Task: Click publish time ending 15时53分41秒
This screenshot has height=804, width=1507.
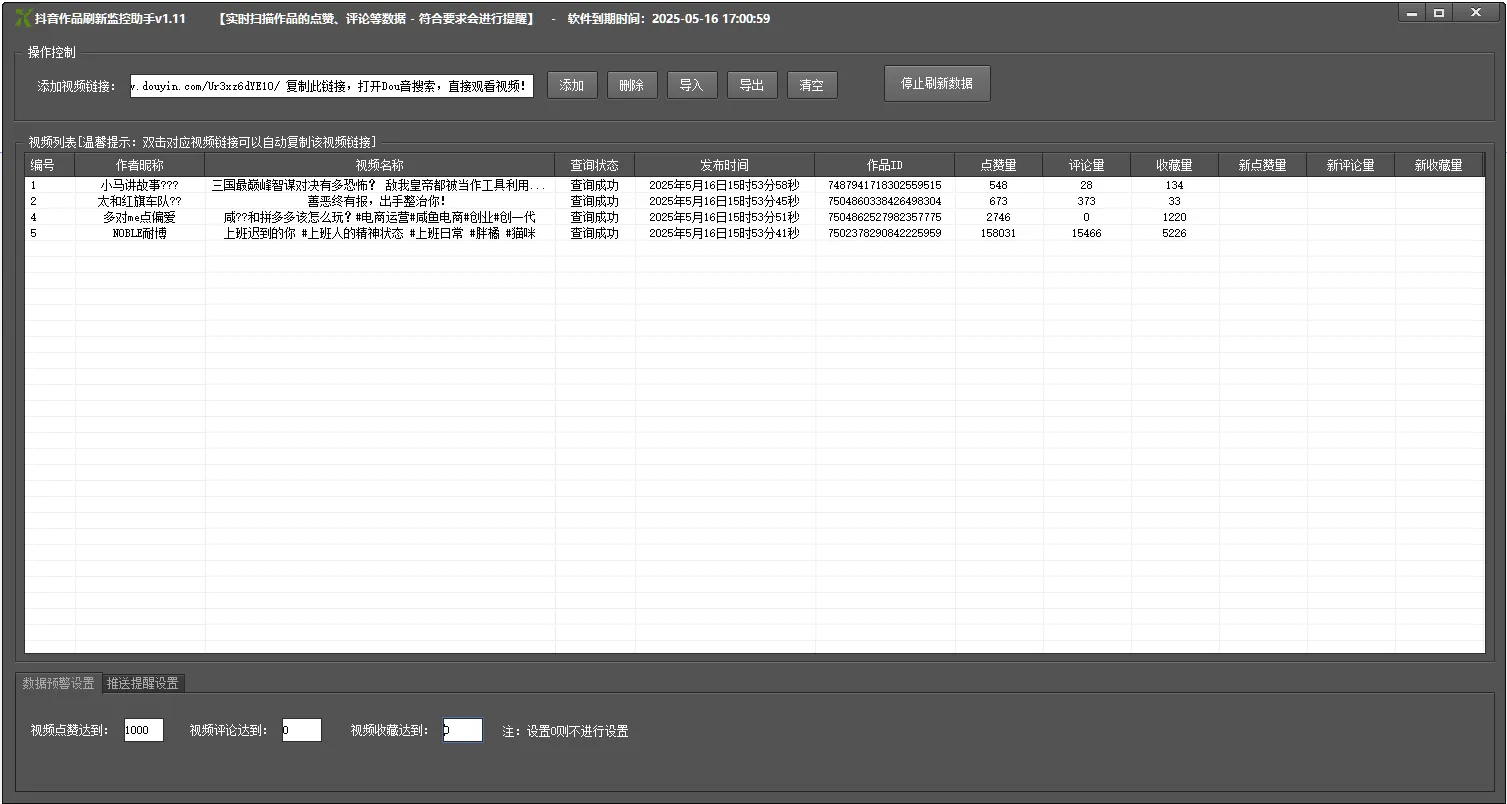Action: click(724, 233)
